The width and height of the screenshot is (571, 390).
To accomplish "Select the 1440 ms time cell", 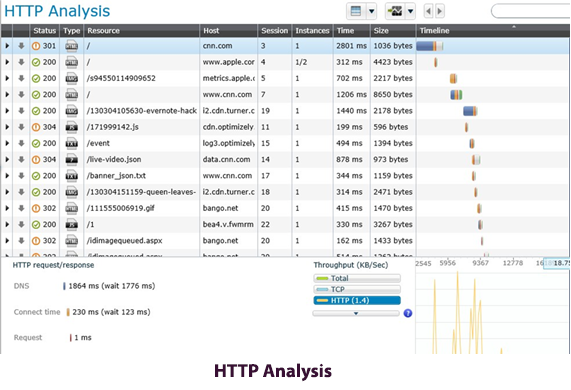I will [x=351, y=111].
